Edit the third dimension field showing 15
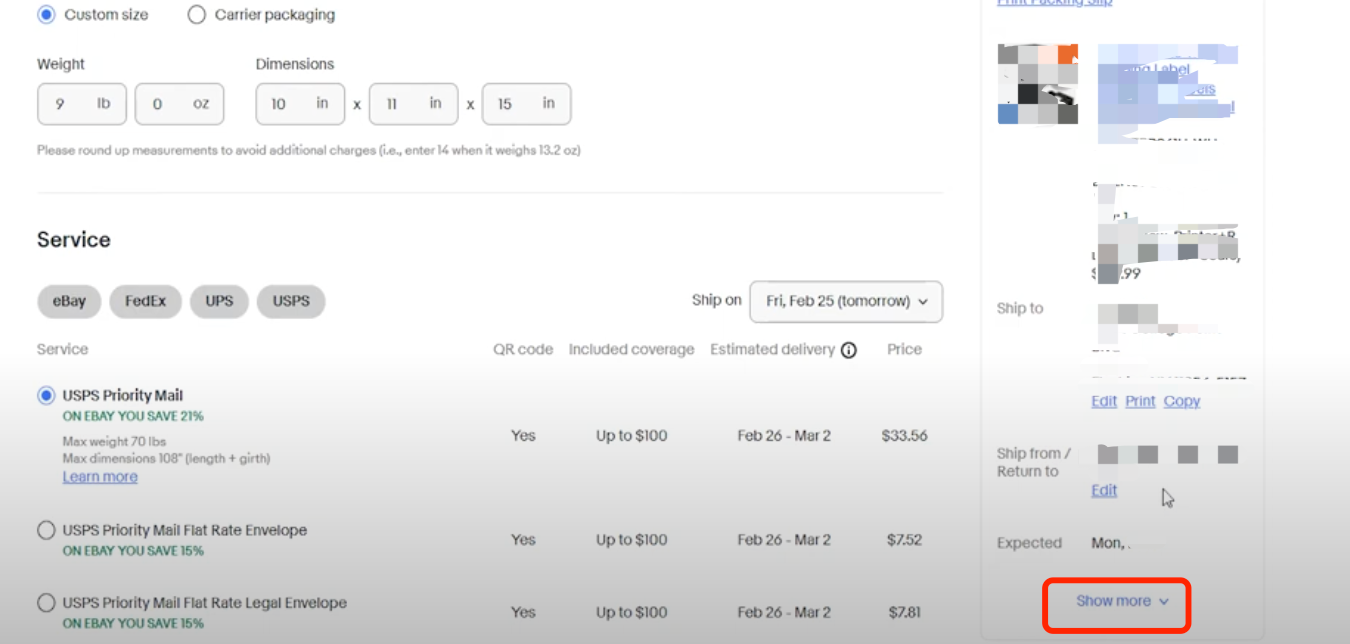 pos(526,104)
